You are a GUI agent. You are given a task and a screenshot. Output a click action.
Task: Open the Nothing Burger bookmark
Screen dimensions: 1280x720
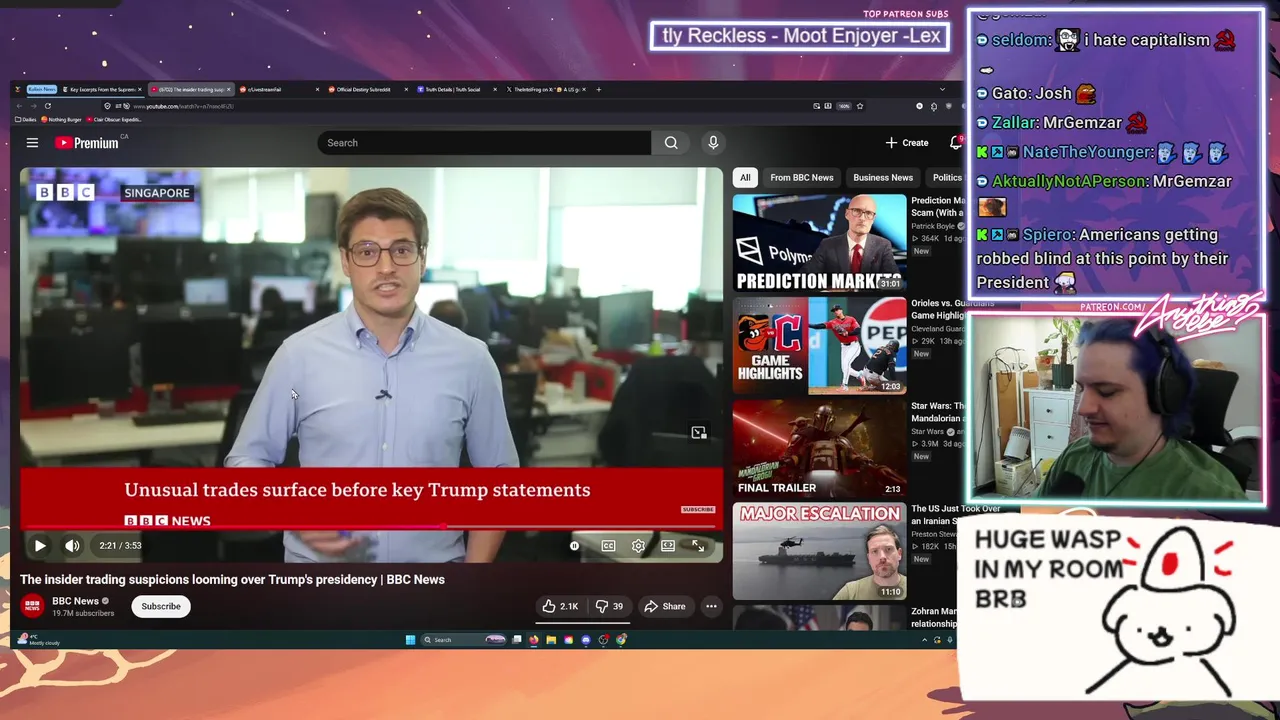pyautogui.click(x=62, y=119)
